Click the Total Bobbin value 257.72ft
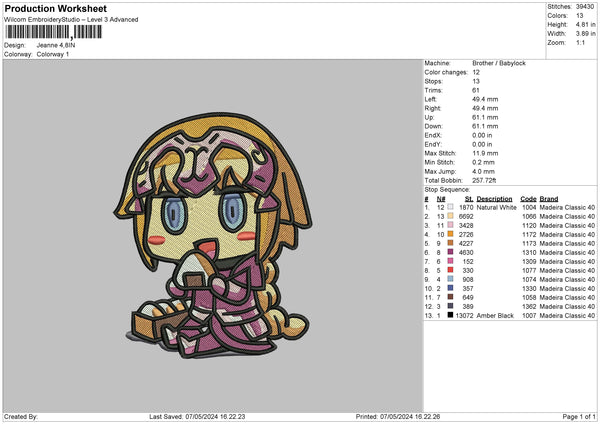Viewport: 600px width, 424px height. [484, 180]
